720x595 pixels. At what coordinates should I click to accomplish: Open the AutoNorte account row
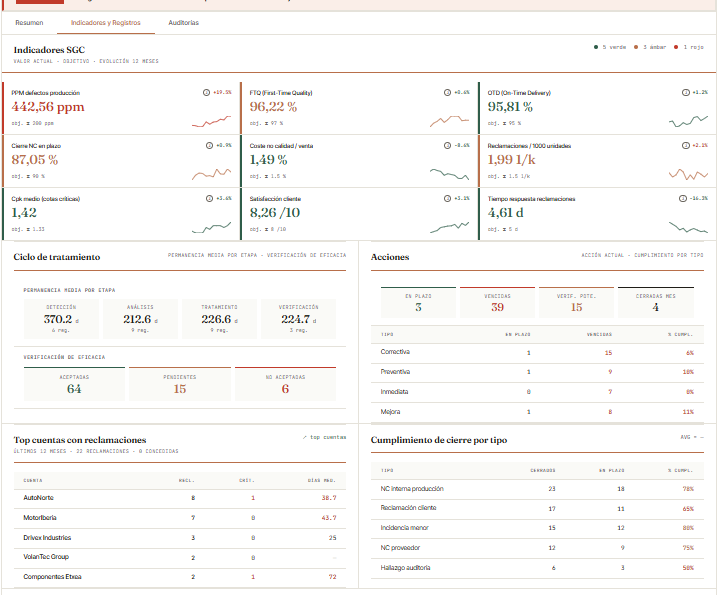click(180, 498)
